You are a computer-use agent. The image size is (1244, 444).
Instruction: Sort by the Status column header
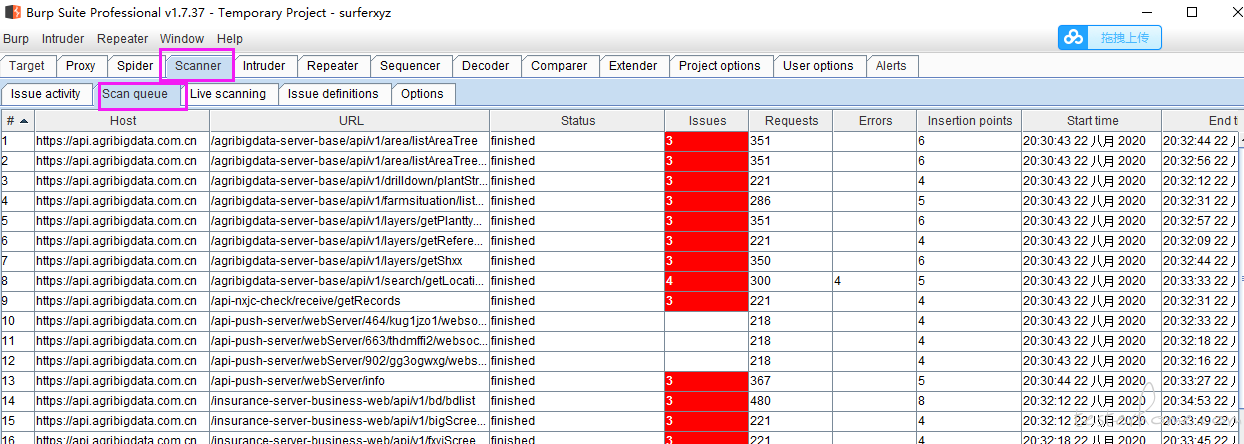coord(577,121)
